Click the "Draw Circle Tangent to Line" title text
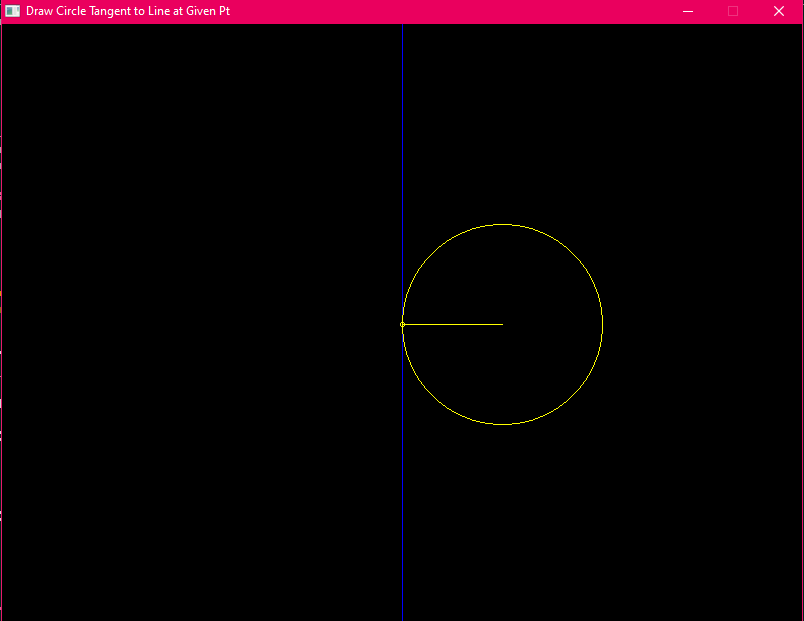 click(128, 11)
